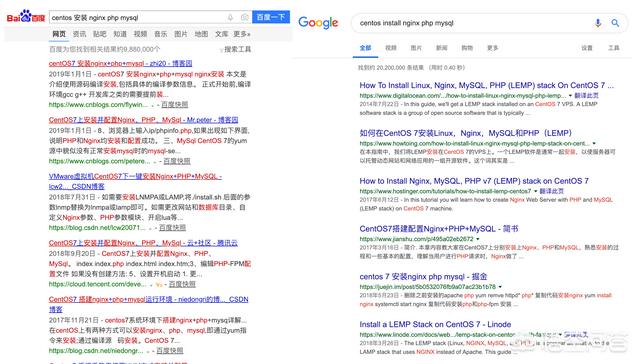The width and height of the screenshot is (640, 364).
Task: Open 百度快照 for the cnblogs.com/flywin result
Action: point(175,104)
